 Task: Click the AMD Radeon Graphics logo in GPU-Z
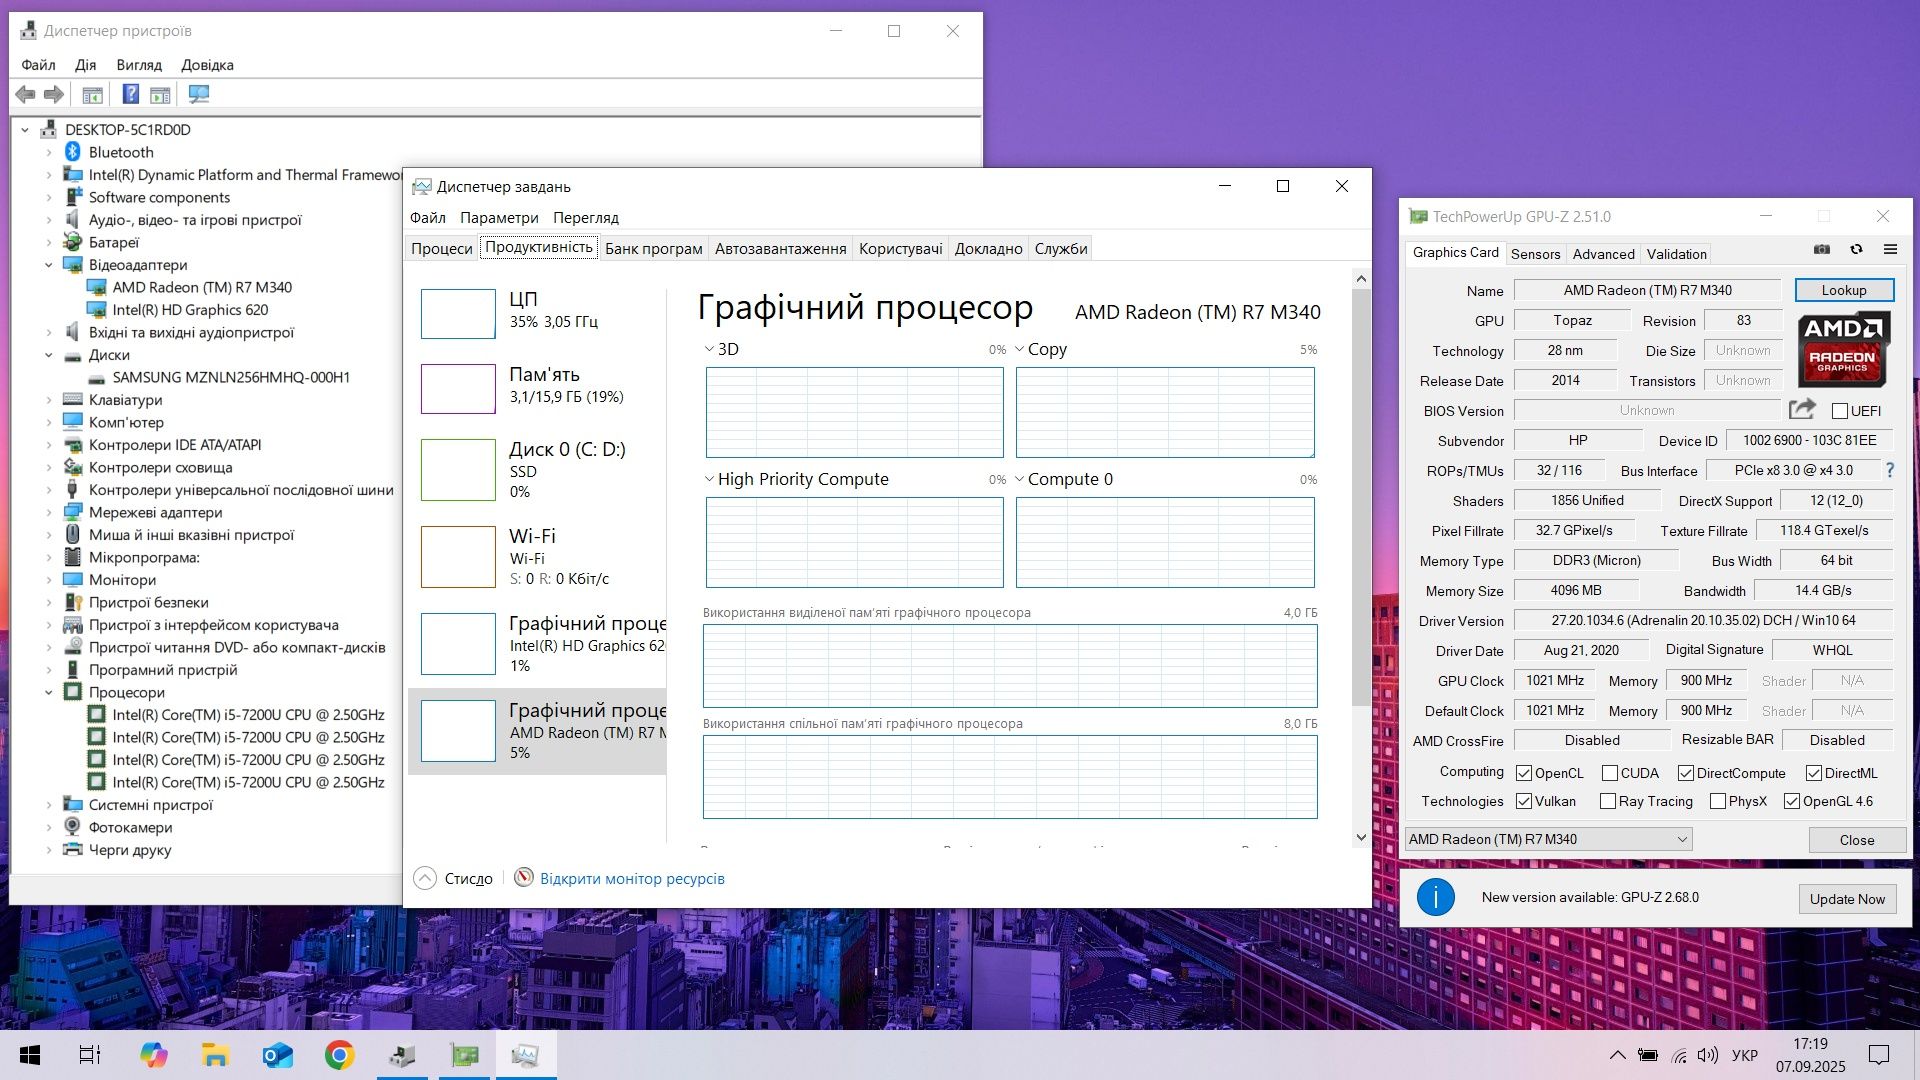click(1844, 349)
